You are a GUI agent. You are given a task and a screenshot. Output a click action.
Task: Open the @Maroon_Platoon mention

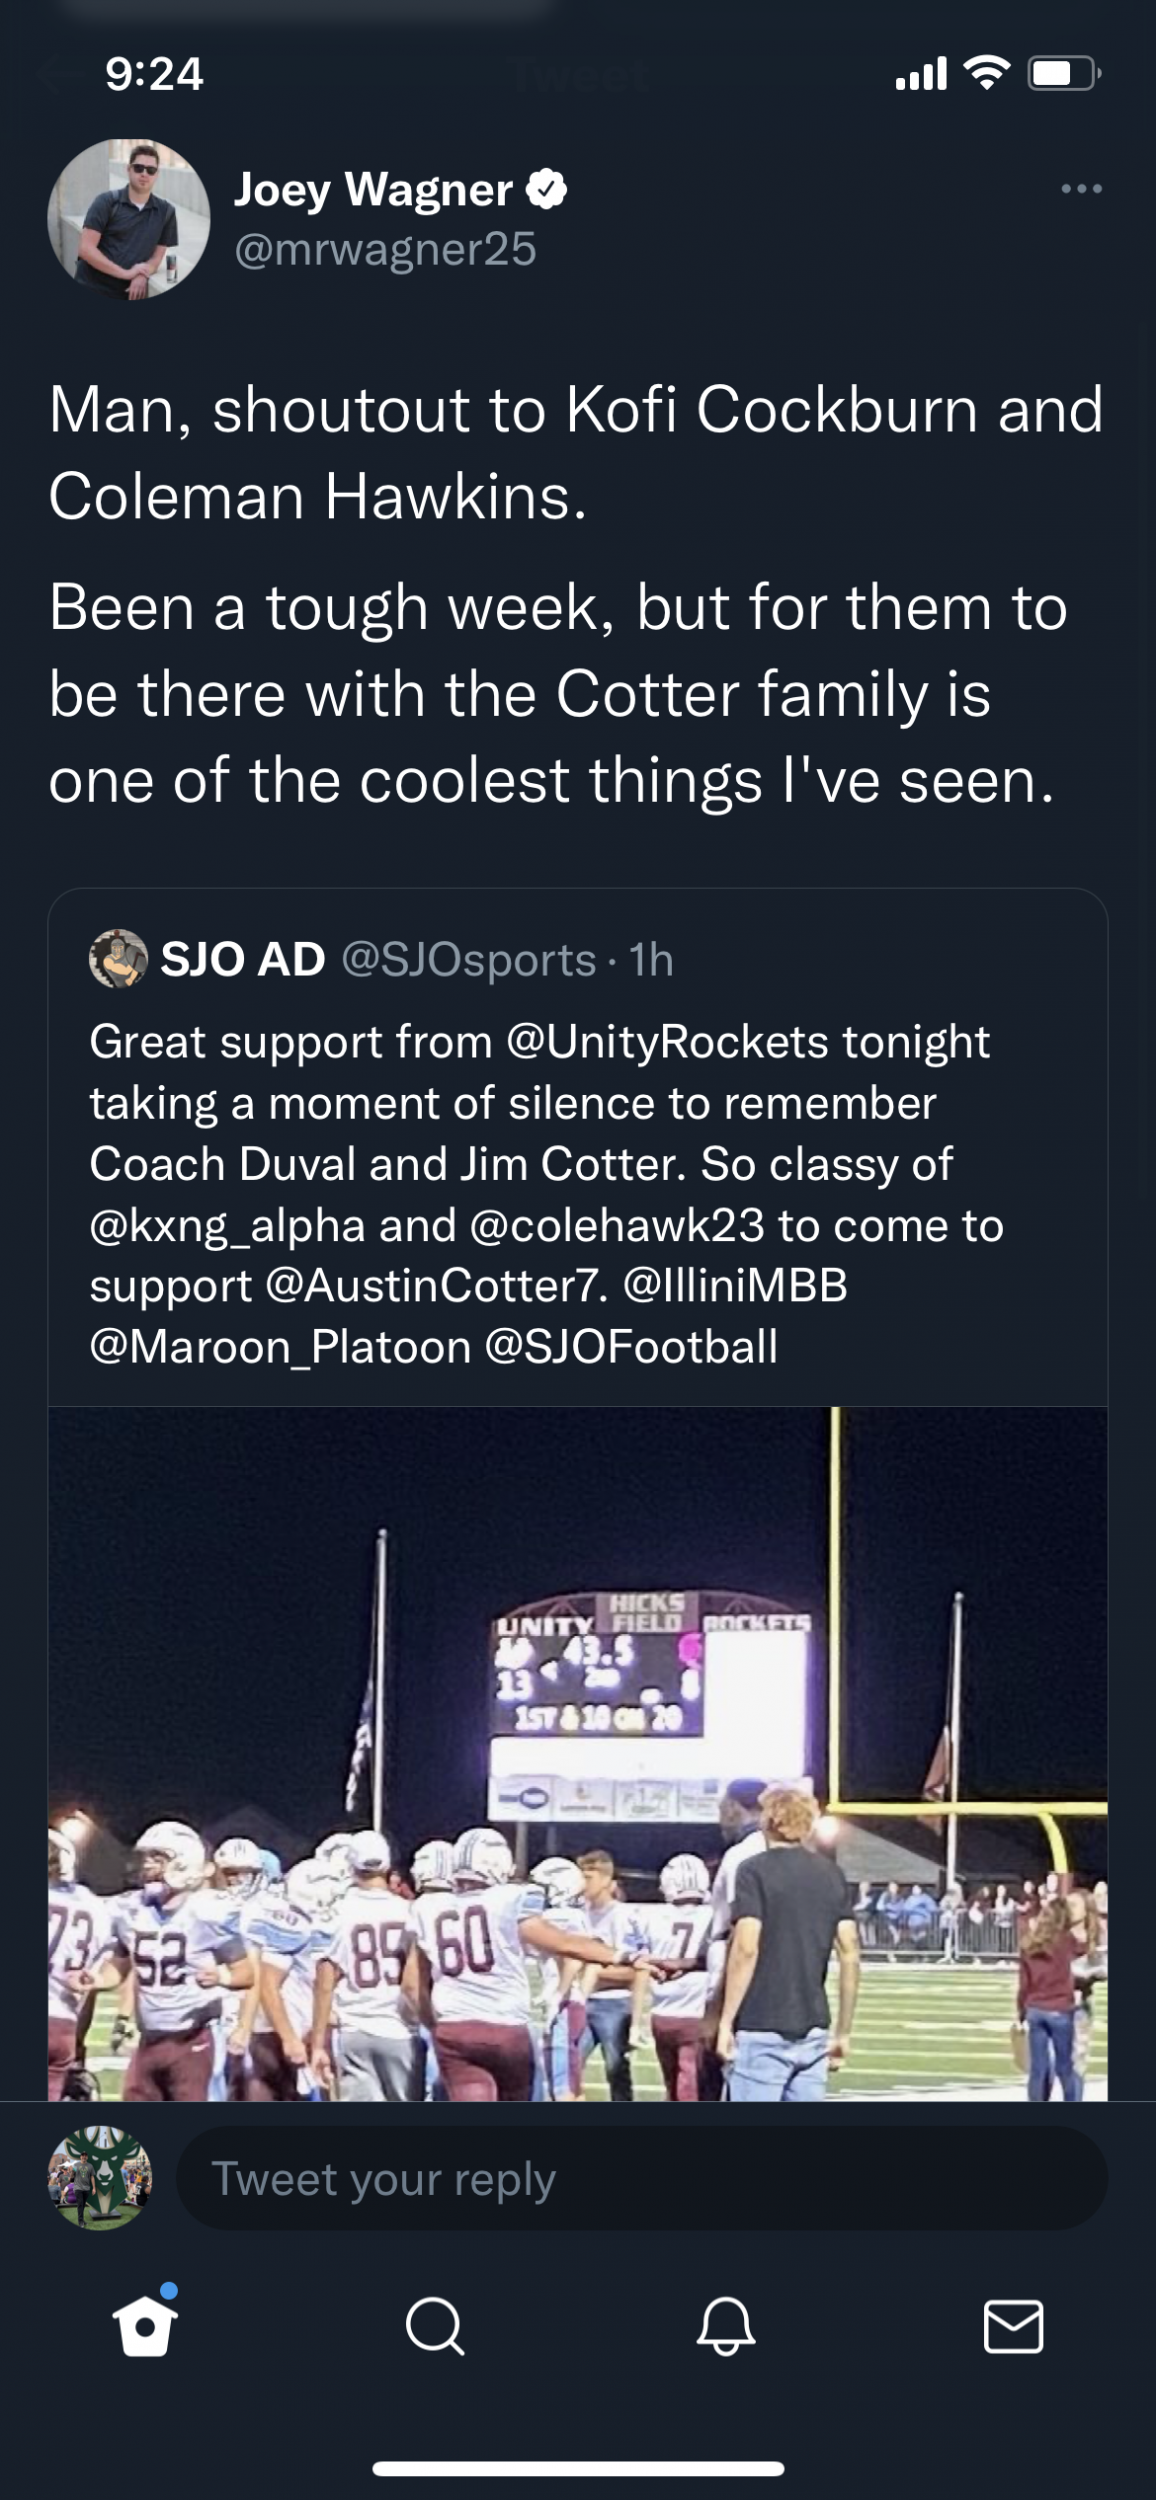(280, 1347)
